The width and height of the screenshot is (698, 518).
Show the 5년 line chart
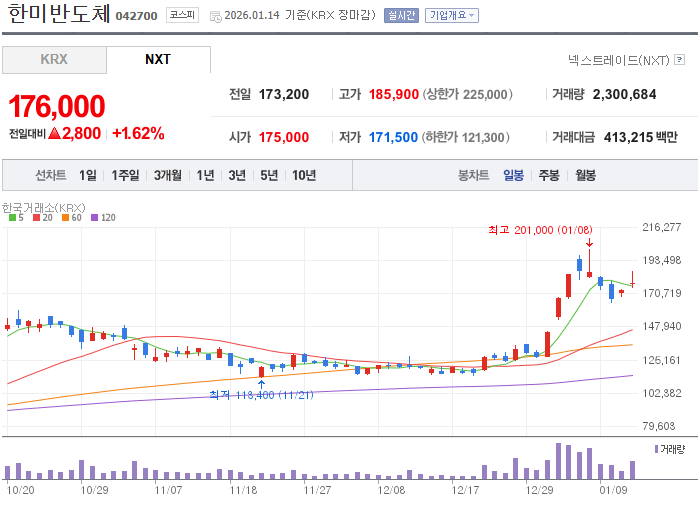pyautogui.click(x=269, y=175)
